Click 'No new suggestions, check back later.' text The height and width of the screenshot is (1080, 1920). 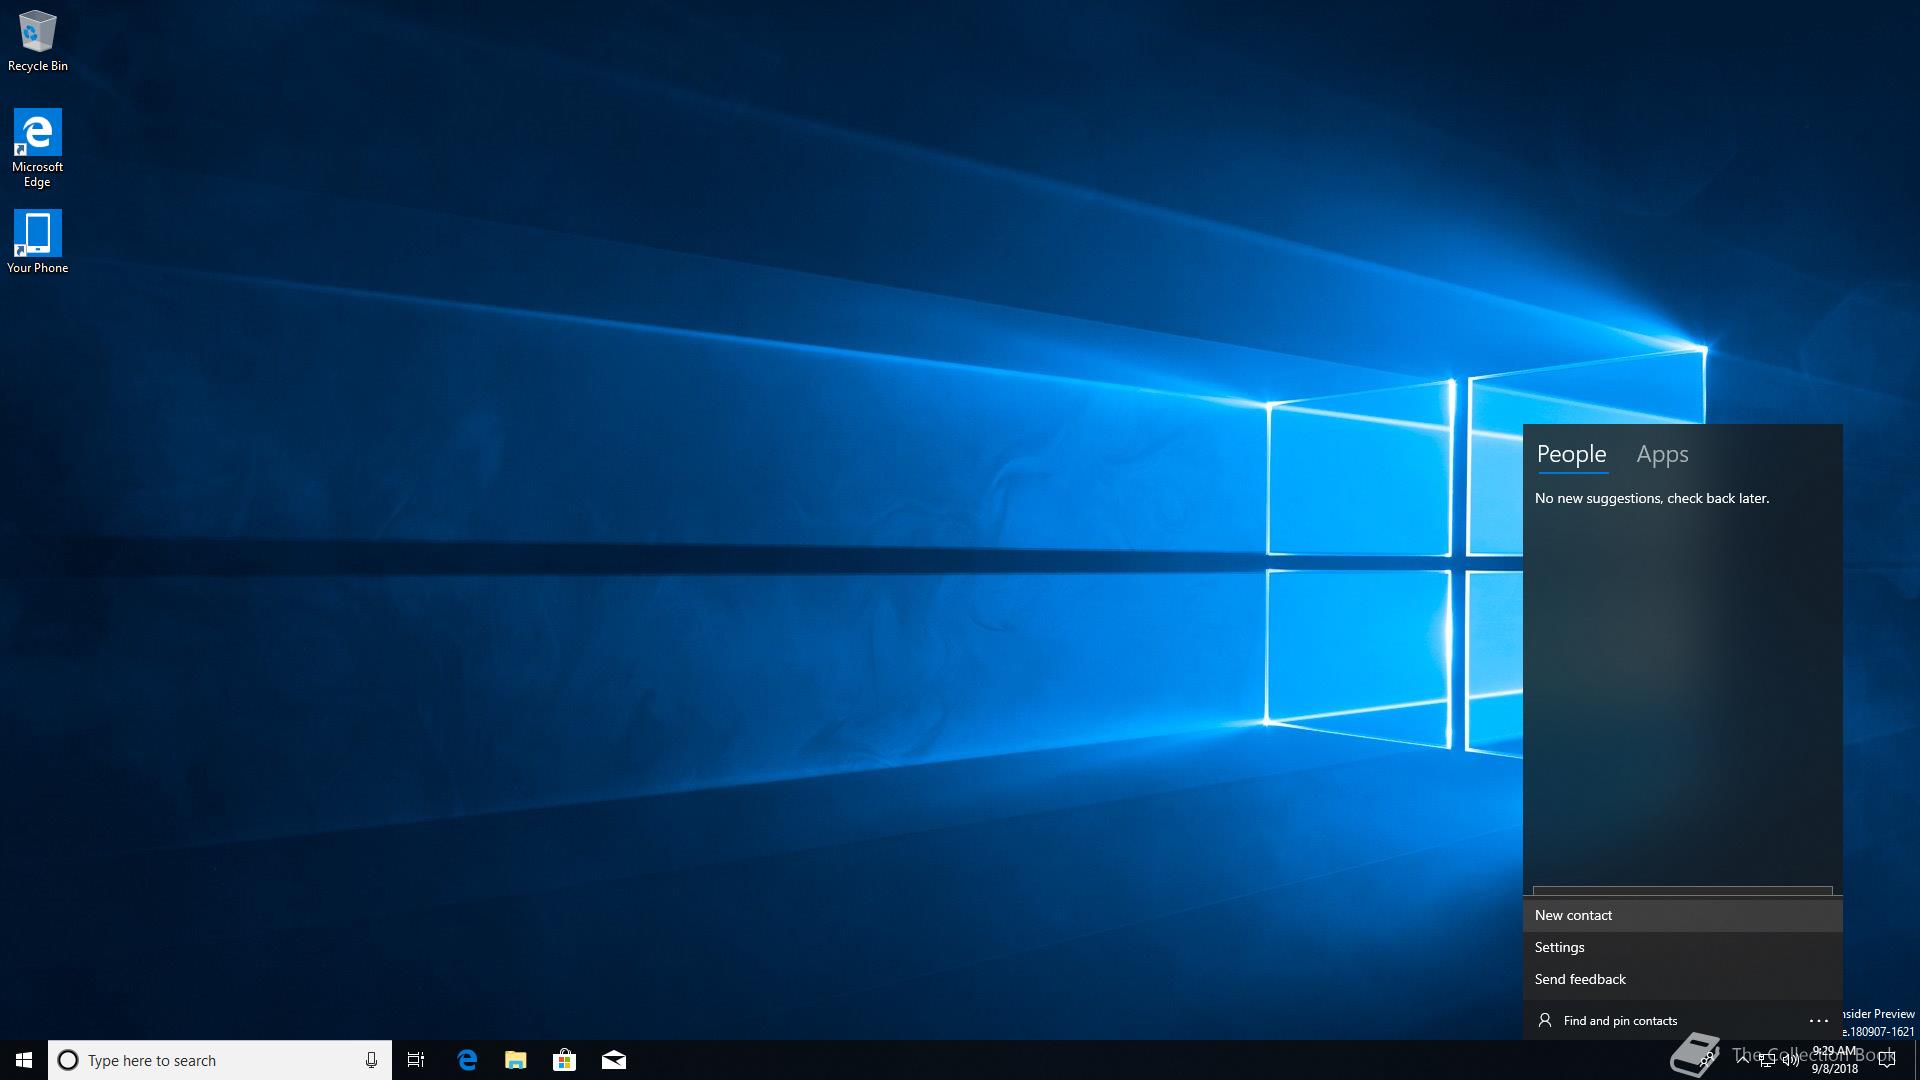pyautogui.click(x=1652, y=498)
